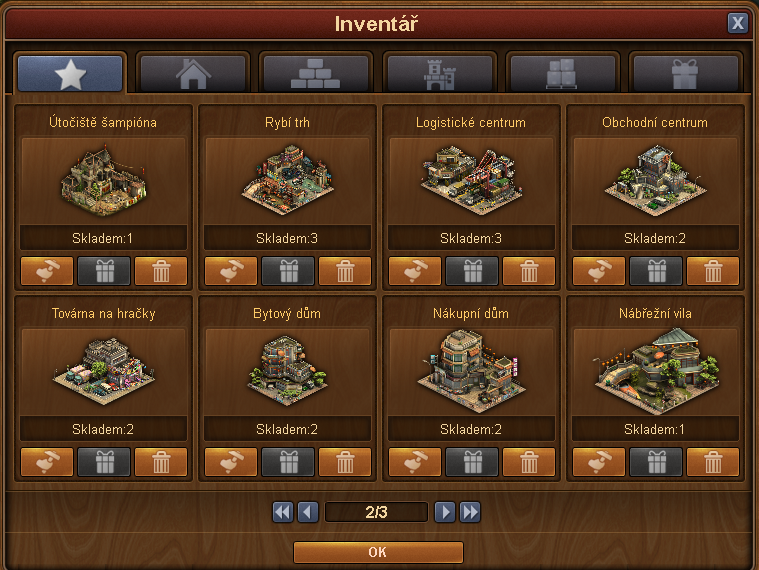This screenshot has height=570, width=759.
Task: Switch to the crates goods tab
Action: (562, 74)
